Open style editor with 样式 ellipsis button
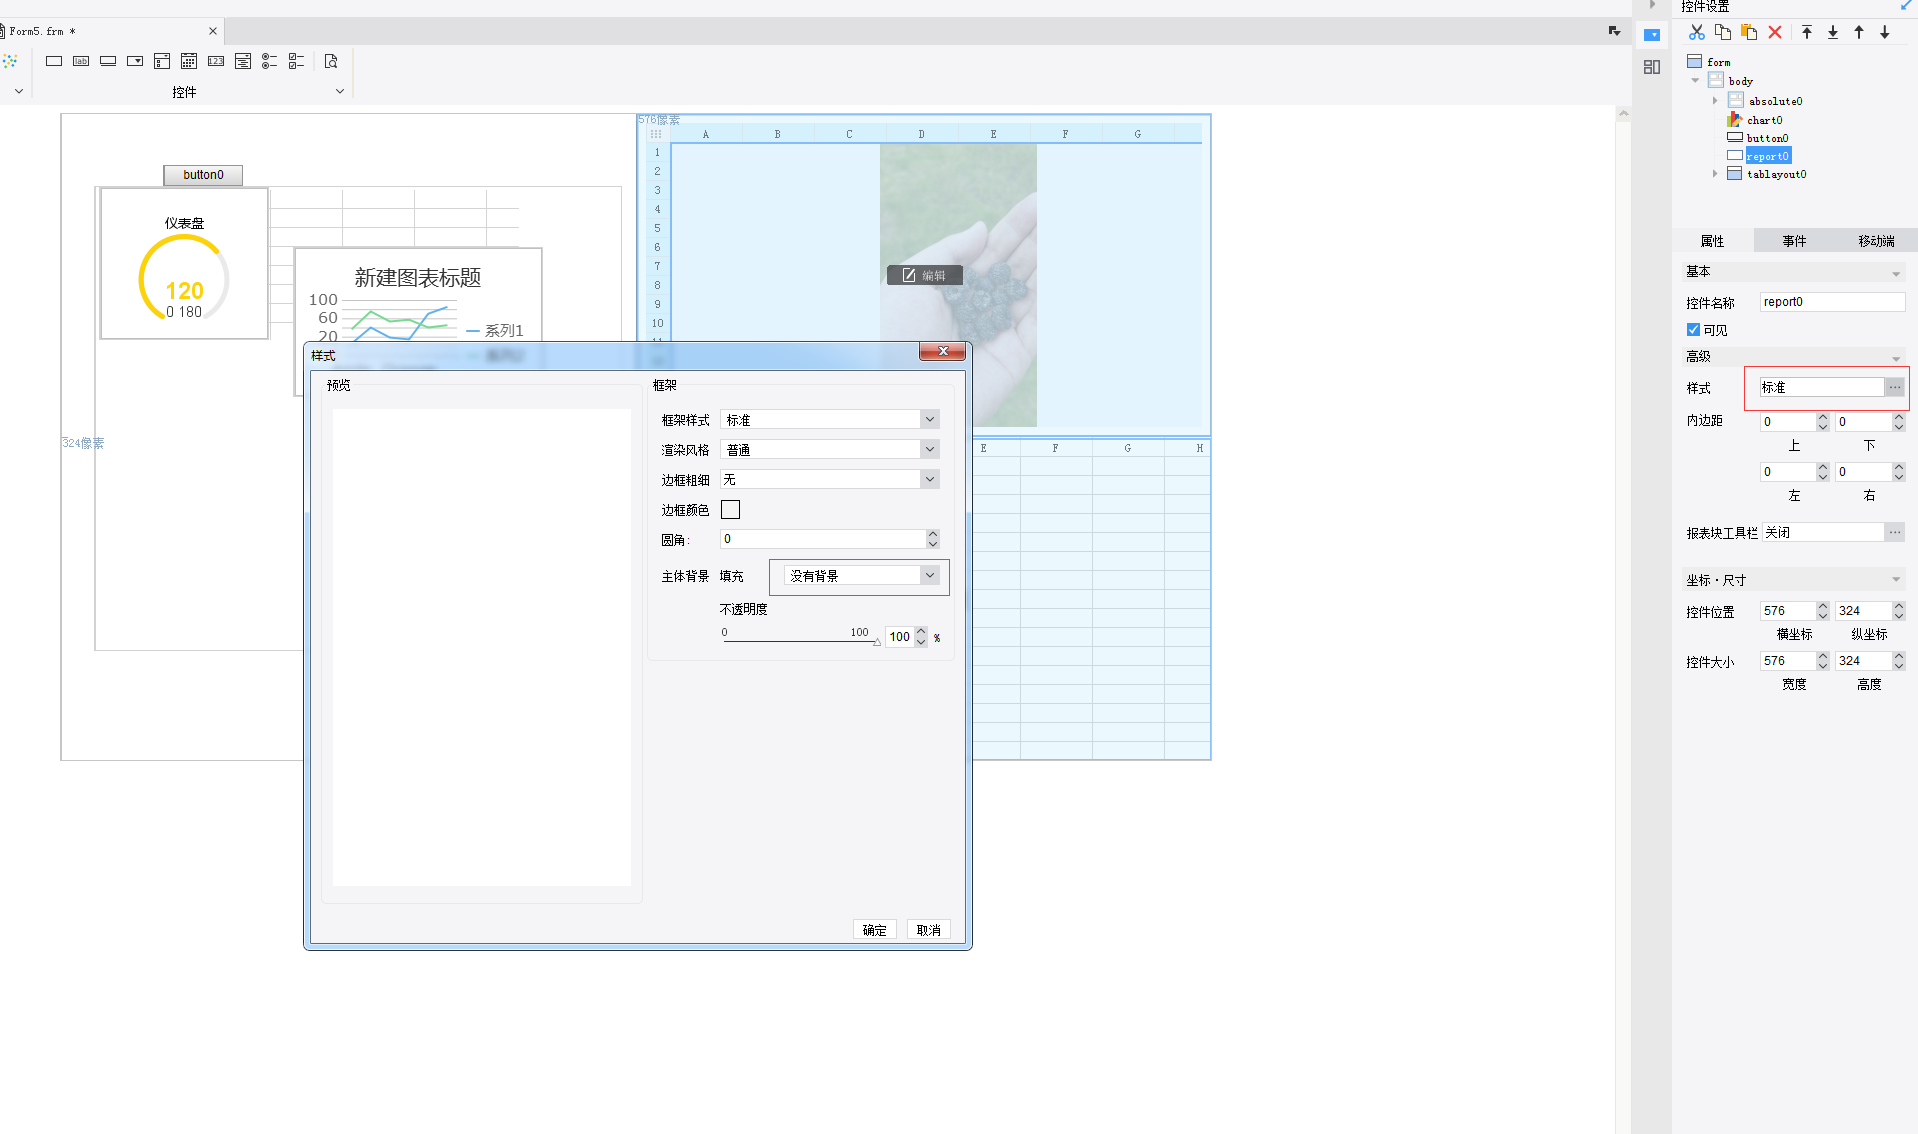 pyautogui.click(x=1895, y=387)
